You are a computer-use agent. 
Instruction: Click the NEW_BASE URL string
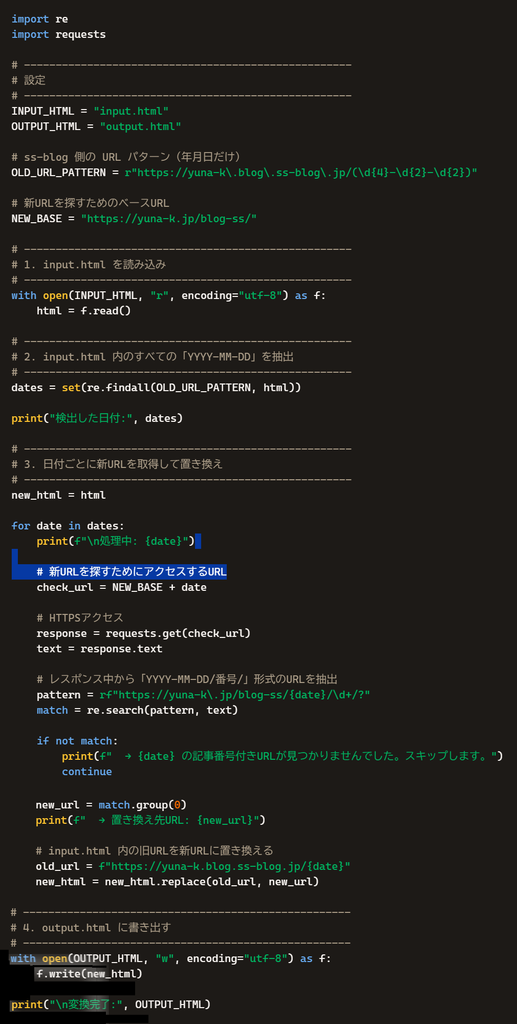point(169,218)
